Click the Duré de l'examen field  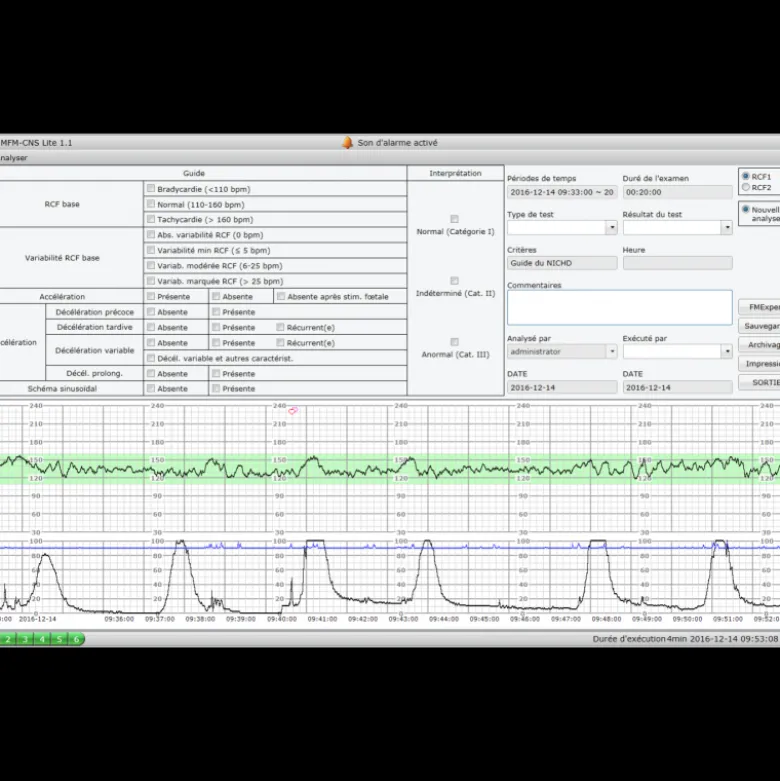tap(677, 192)
